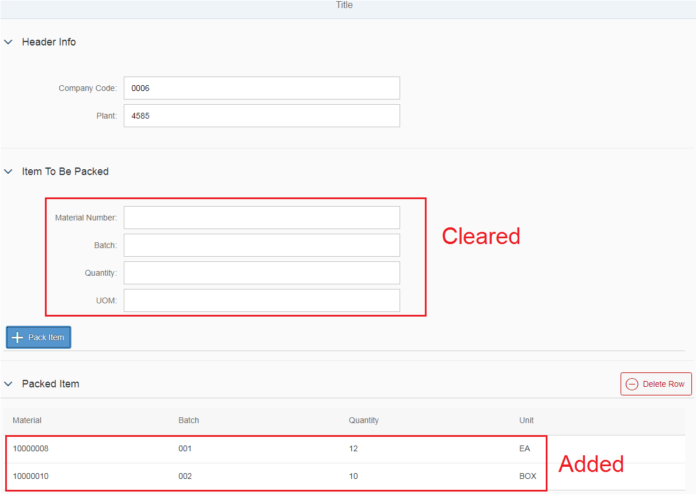
Task: Focus the Quantity input field
Action: (261, 273)
